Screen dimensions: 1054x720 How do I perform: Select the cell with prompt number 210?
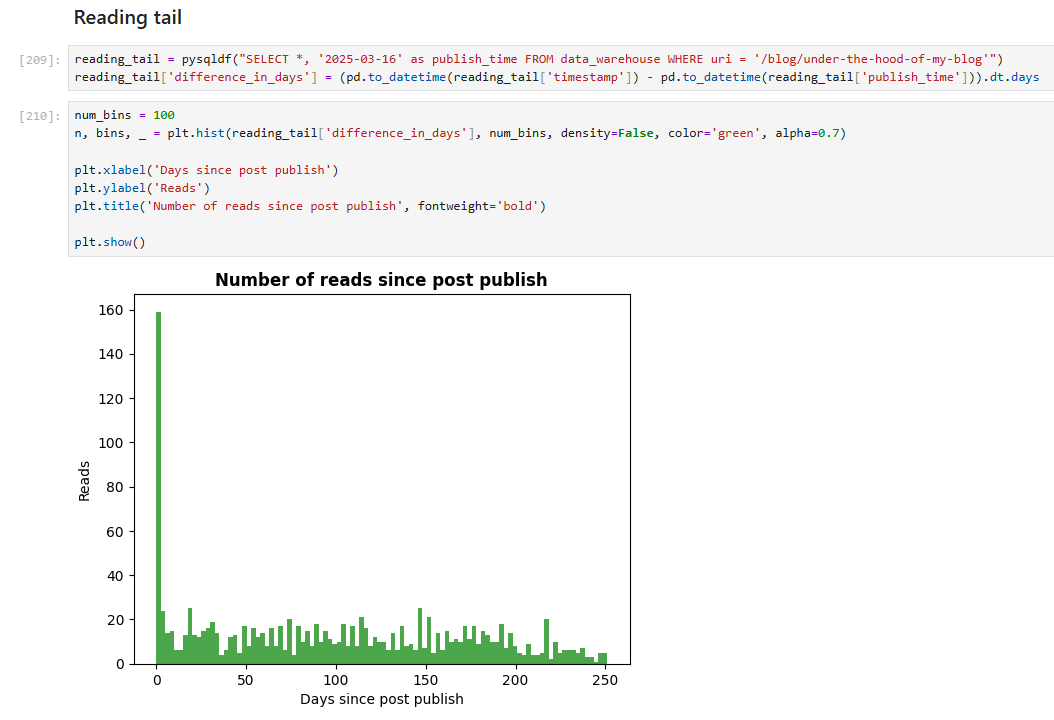click(x=36, y=116)
